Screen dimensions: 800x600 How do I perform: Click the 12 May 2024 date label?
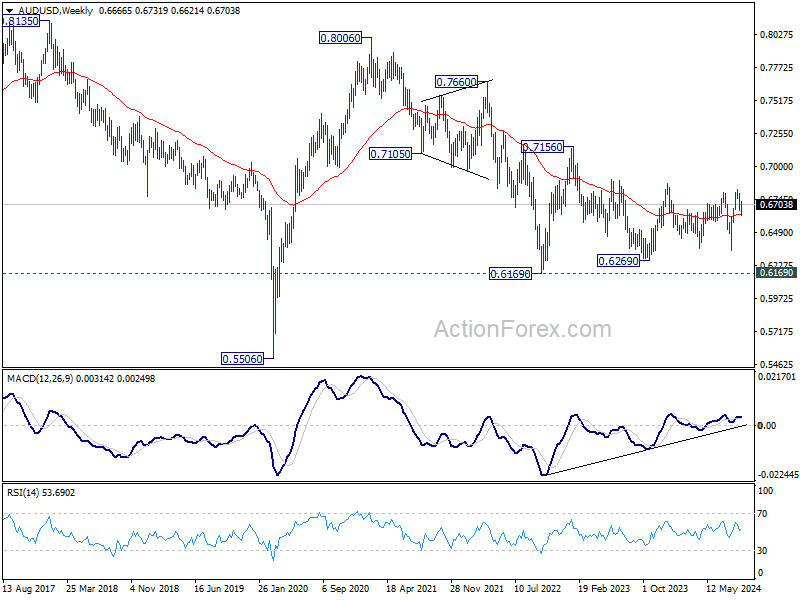pyautogui.click(x=733, y=588)
